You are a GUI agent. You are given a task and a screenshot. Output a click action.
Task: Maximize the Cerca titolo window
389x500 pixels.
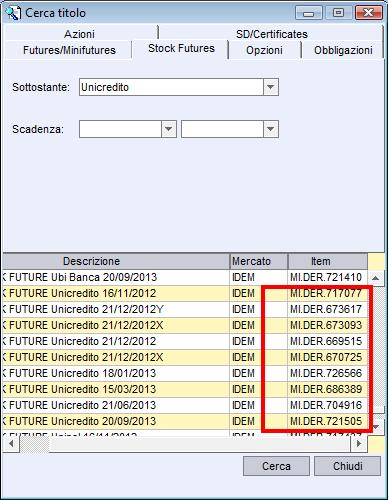(x=338, y=13)
